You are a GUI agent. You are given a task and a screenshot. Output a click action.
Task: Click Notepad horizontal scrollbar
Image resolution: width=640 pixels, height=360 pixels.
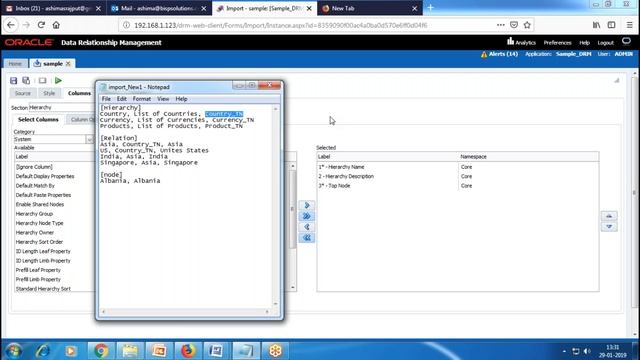click(x=185, y=311)
